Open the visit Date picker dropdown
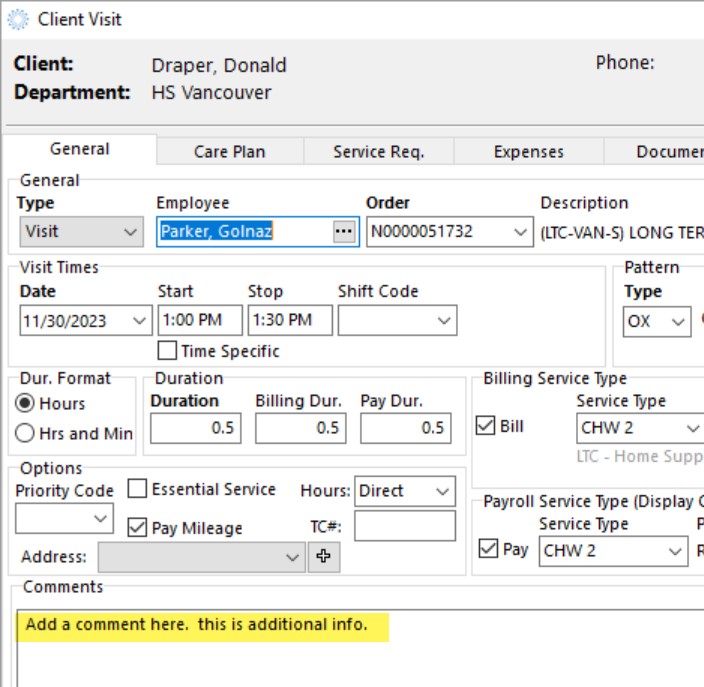The width and height of the screenshot is (704, 687). click(x=140, y=321)
